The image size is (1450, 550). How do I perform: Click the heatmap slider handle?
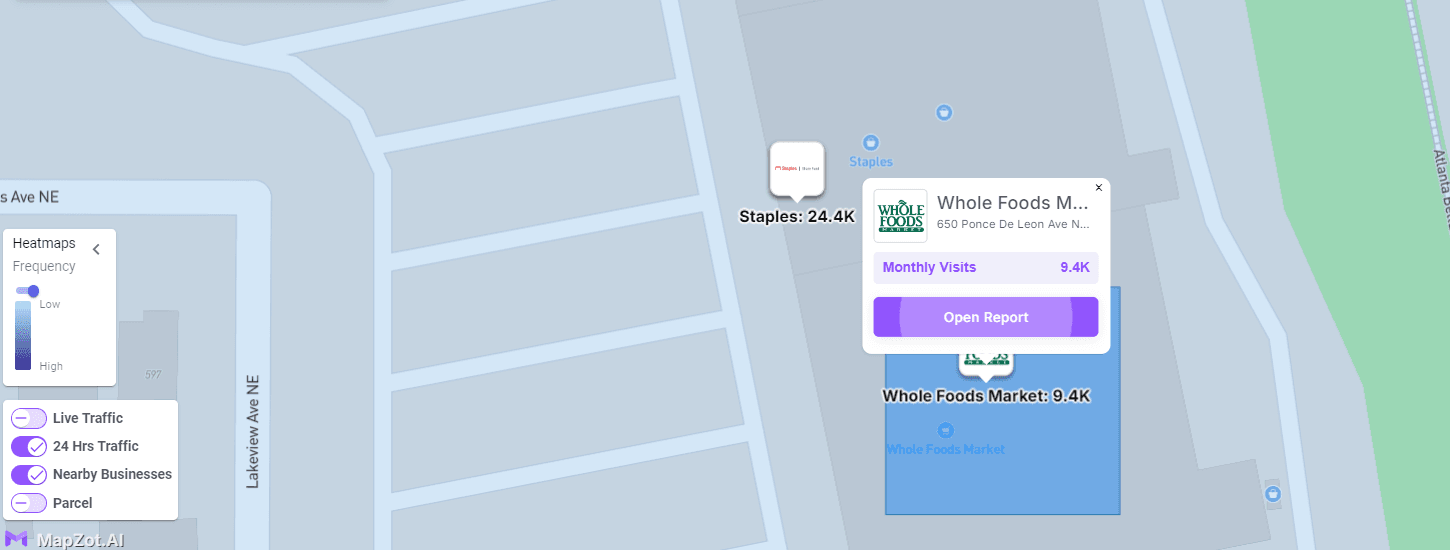pyautogui.click(x=33, y=291)
